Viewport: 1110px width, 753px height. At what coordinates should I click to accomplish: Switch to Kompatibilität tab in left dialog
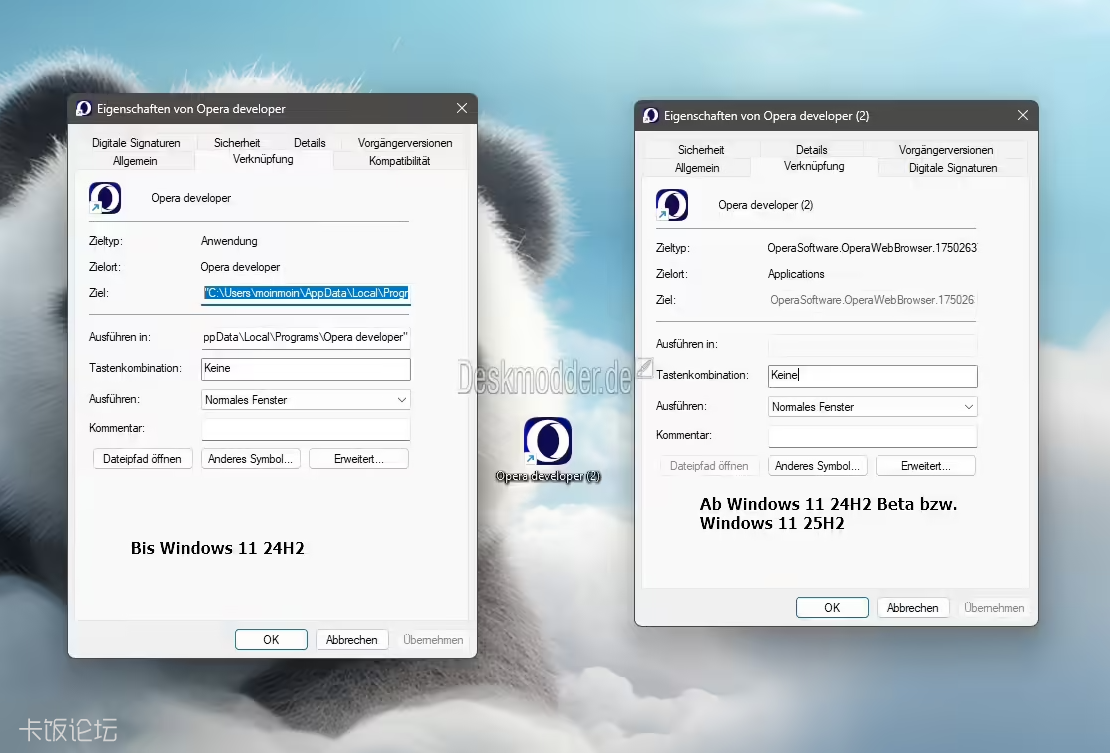point(399,161)
